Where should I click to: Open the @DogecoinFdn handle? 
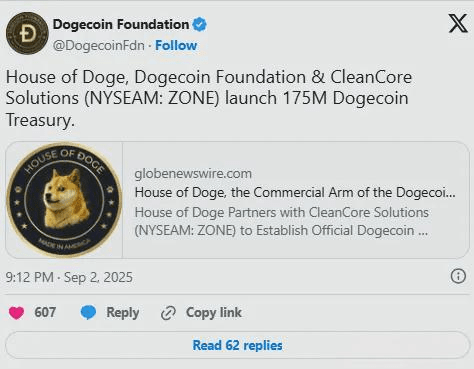tap(99, 45)
